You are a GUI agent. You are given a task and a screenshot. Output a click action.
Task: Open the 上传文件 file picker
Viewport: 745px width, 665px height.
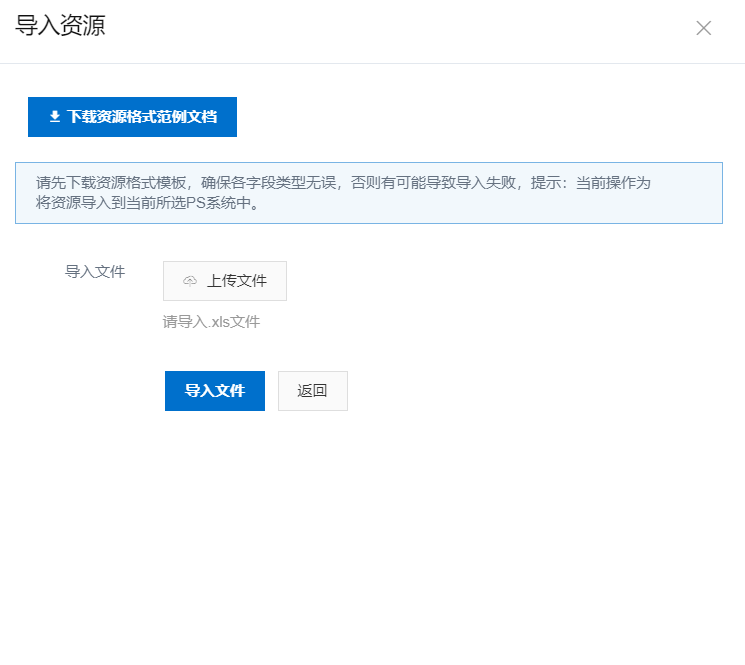(225, 281)
